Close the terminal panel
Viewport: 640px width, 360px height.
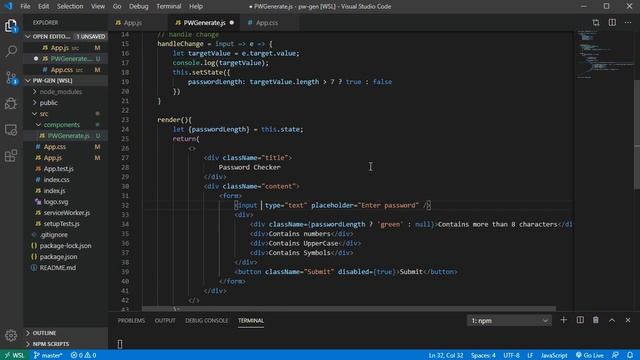628,320
